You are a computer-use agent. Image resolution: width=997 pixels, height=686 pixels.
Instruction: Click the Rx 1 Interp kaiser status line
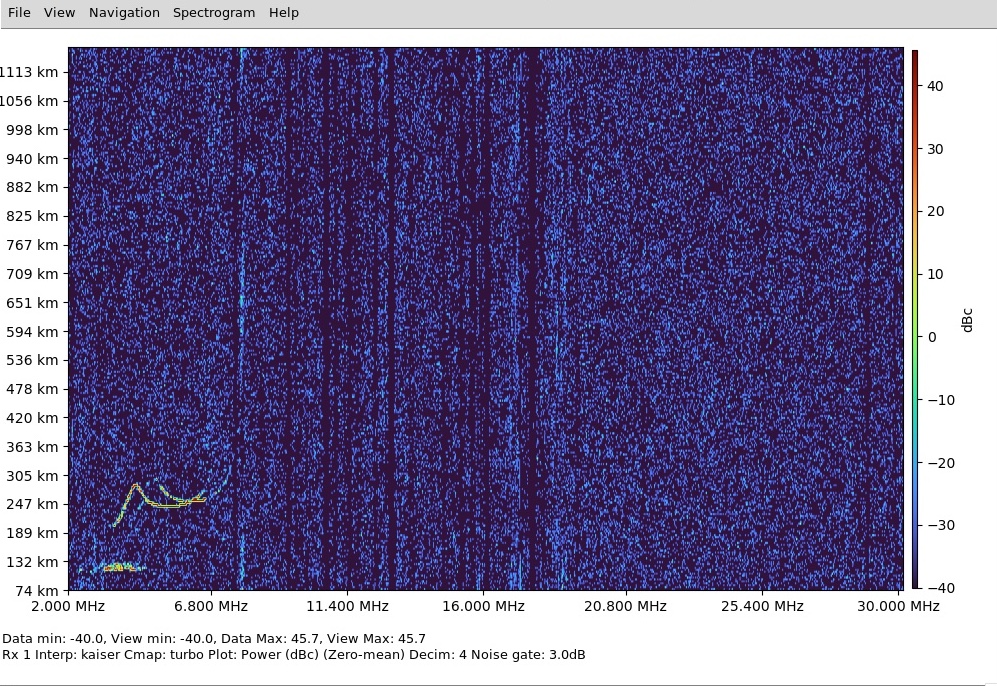click(294, 655)
